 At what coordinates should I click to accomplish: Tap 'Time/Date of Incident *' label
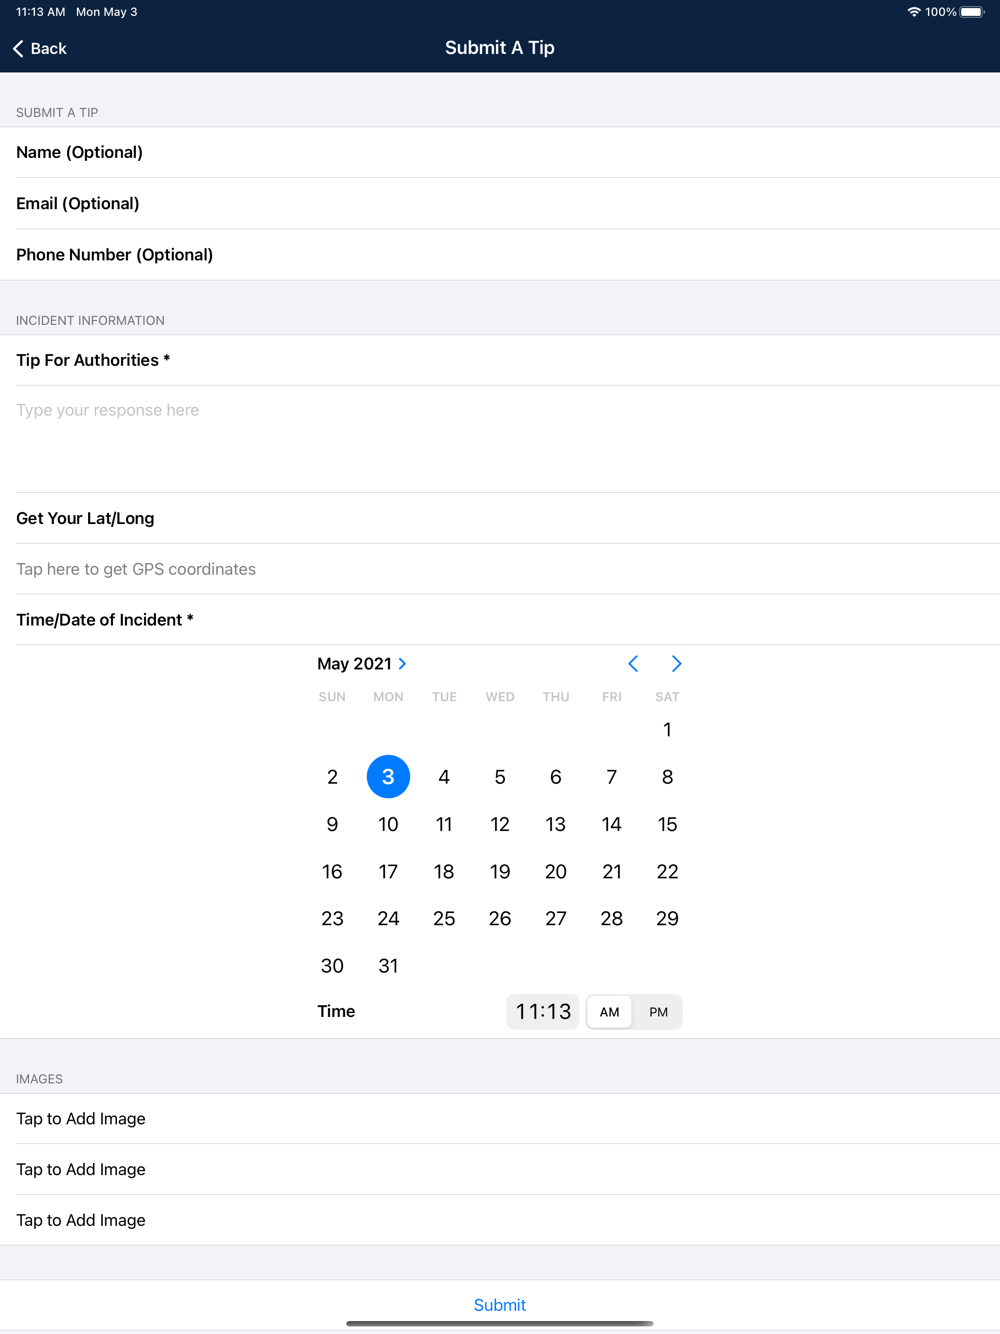105,620
